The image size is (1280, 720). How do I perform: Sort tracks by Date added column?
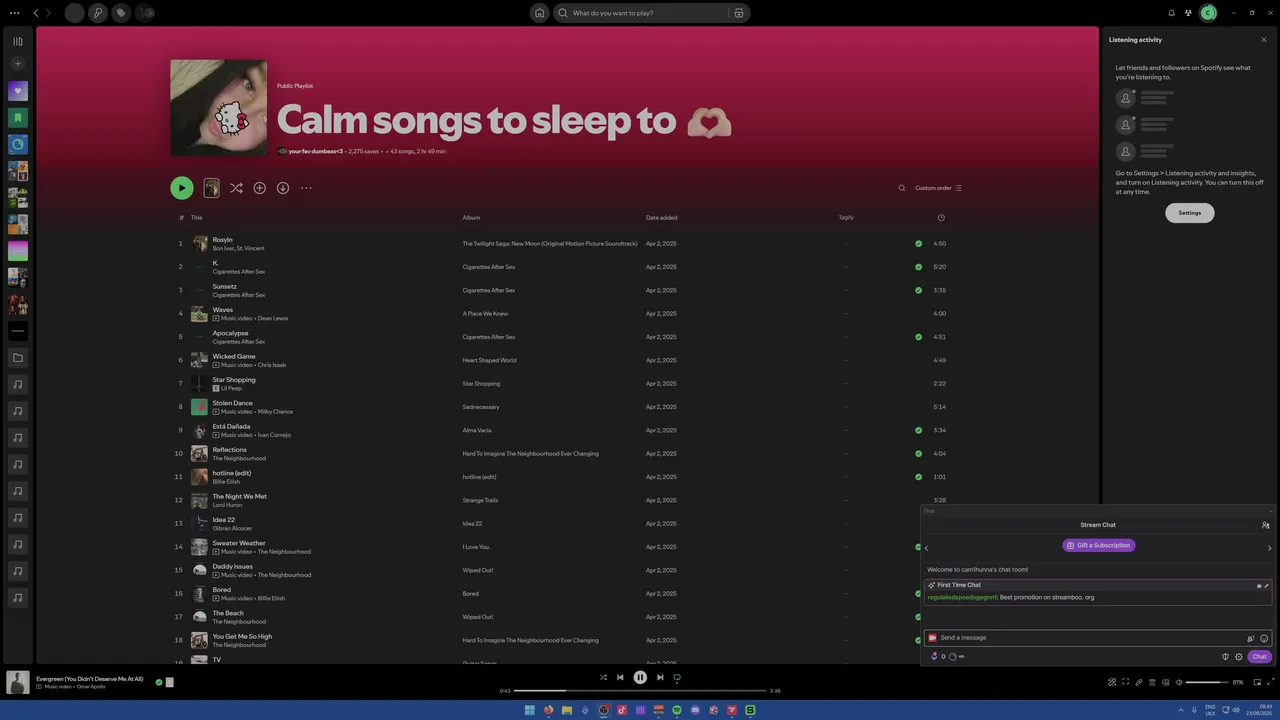(x=662, y=217)
